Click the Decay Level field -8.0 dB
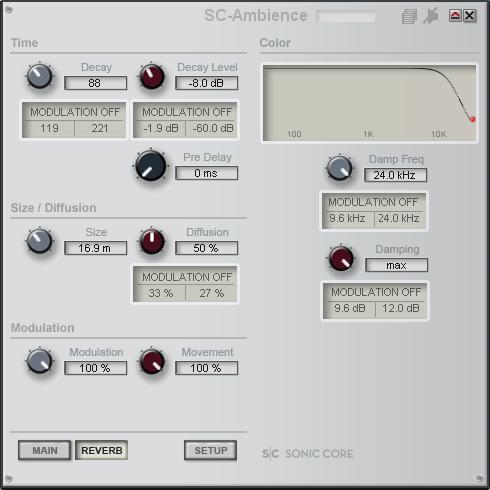Image resolution: width=490 pixels, height=490 pixels. [x=207, y=83]
